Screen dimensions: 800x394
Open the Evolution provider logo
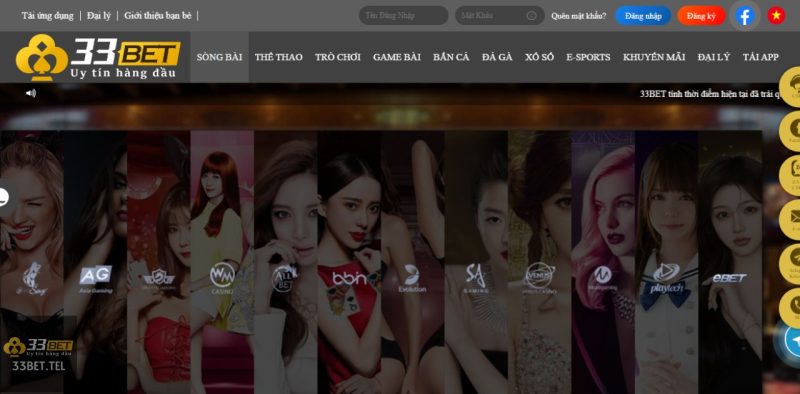click(x=412, y=279)
